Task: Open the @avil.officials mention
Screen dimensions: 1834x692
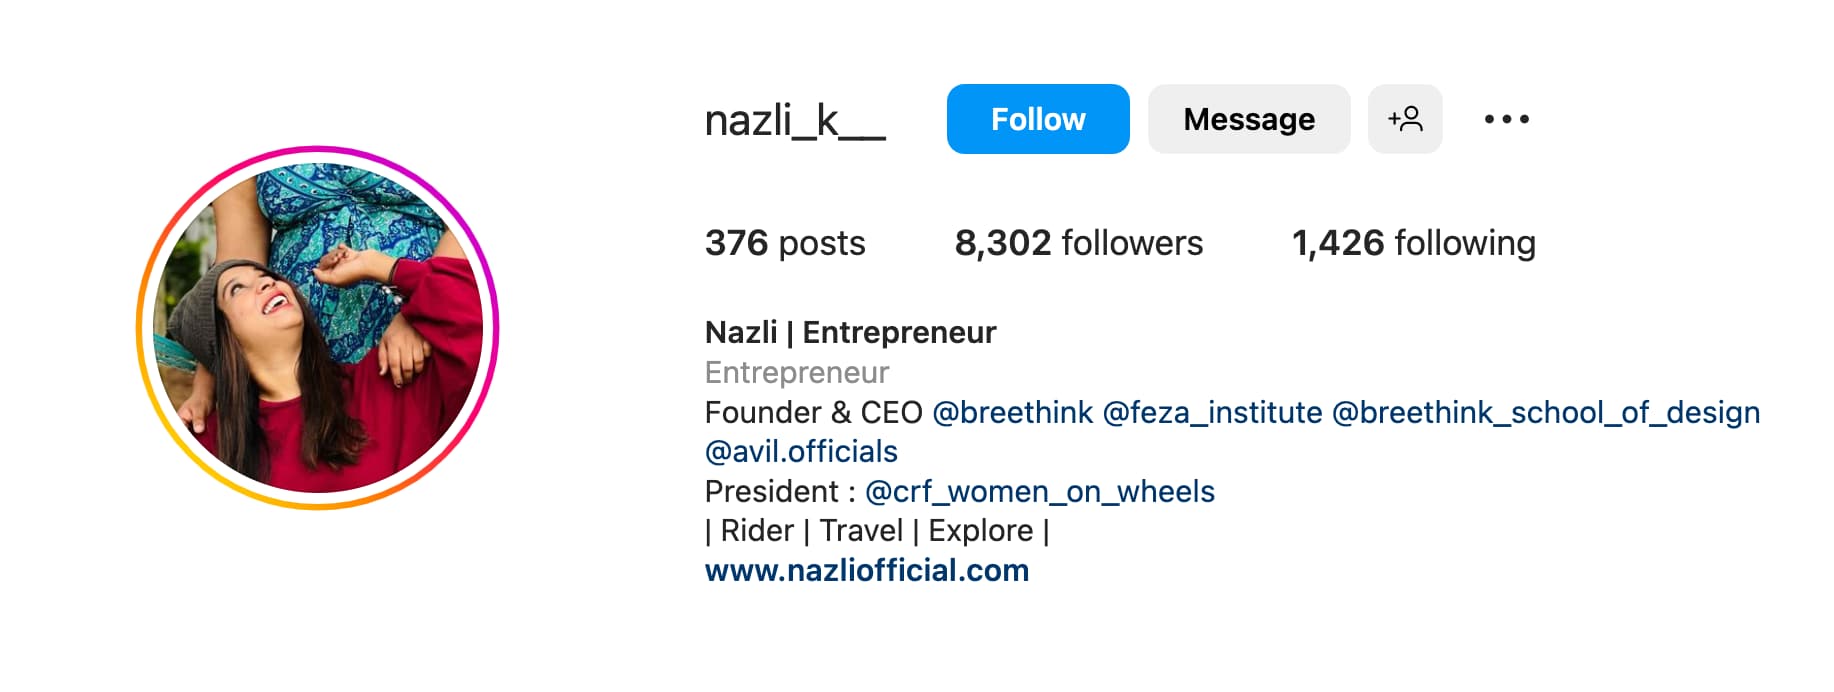Action: (801, 452)
